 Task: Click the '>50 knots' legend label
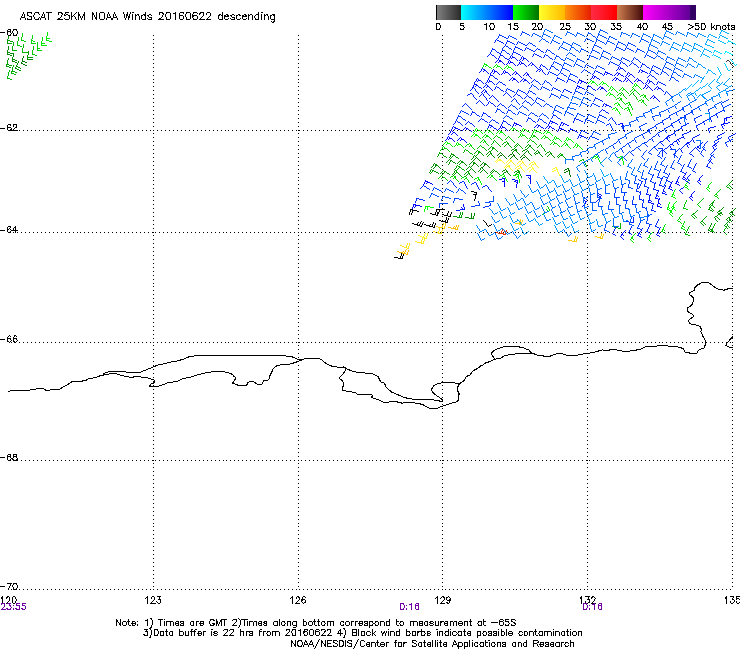tap(711, 27)
